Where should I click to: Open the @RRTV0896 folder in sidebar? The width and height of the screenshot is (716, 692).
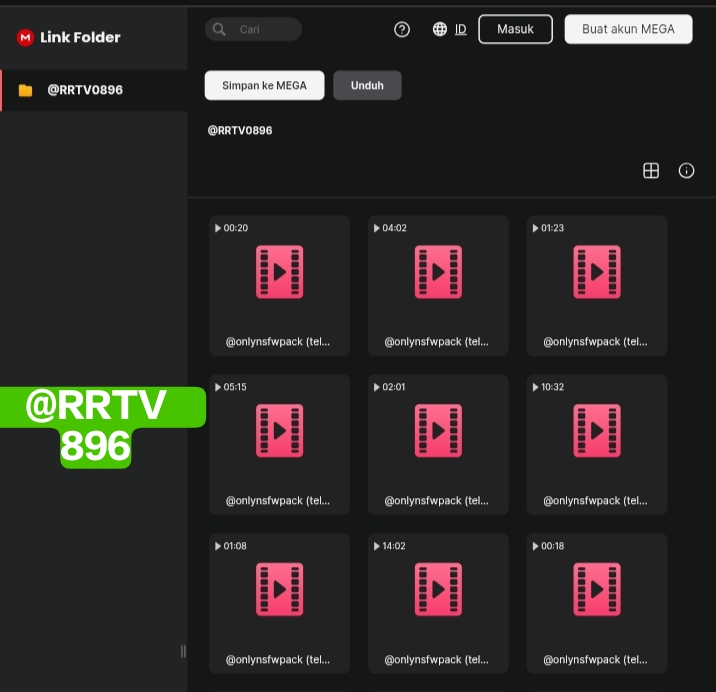click(x=94, y=90)
